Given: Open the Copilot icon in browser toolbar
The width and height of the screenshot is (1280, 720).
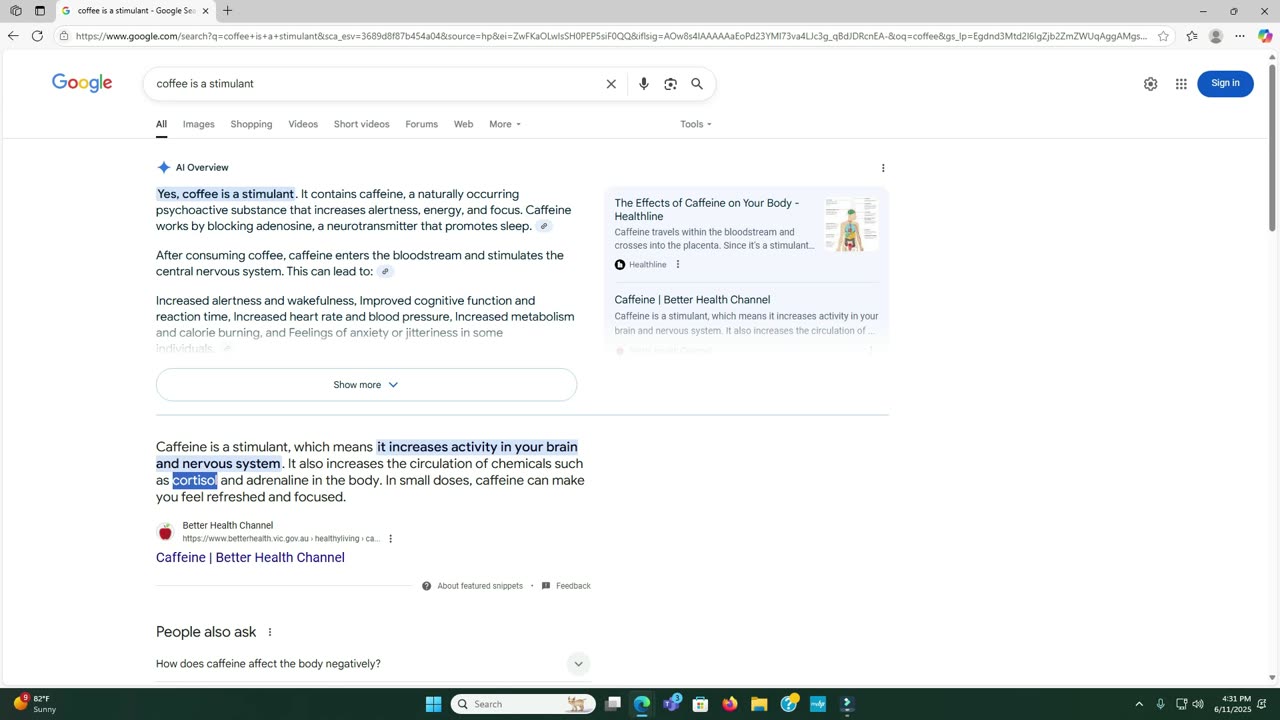Looking at the screenshot, I should point(1265,36).
